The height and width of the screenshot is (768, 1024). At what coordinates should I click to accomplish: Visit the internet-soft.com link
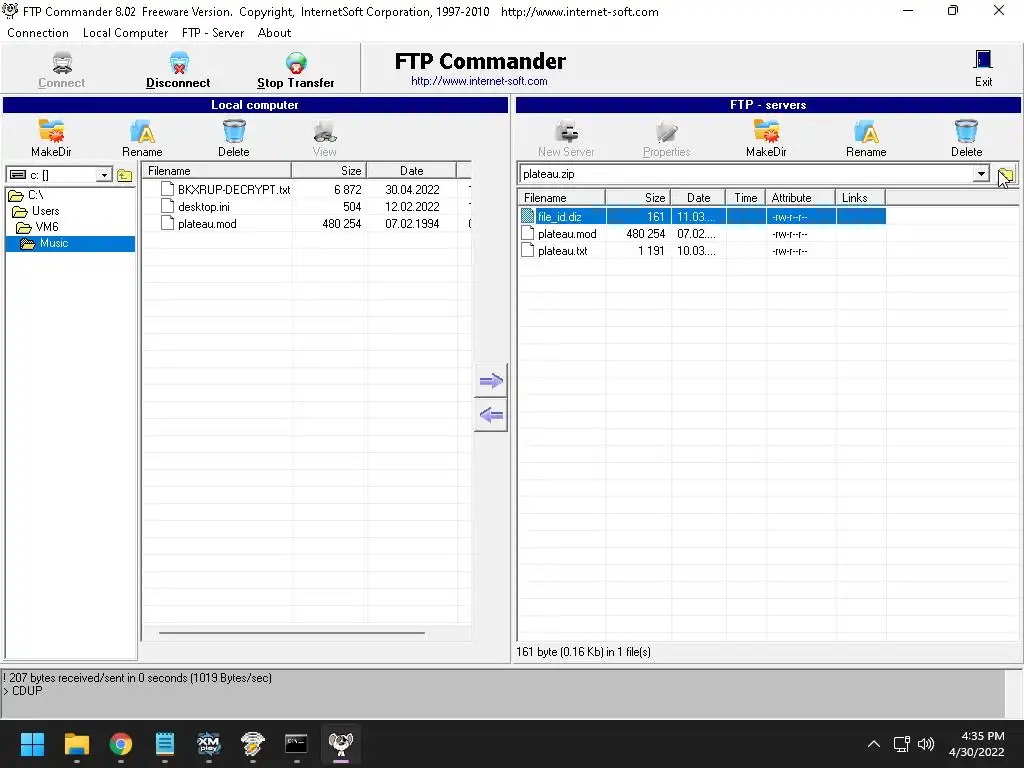tap(479, 81)
